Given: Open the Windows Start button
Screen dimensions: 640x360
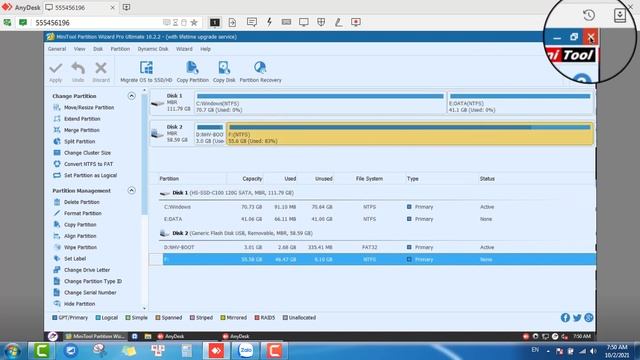Looking at the screenshot, I should 12,351.
